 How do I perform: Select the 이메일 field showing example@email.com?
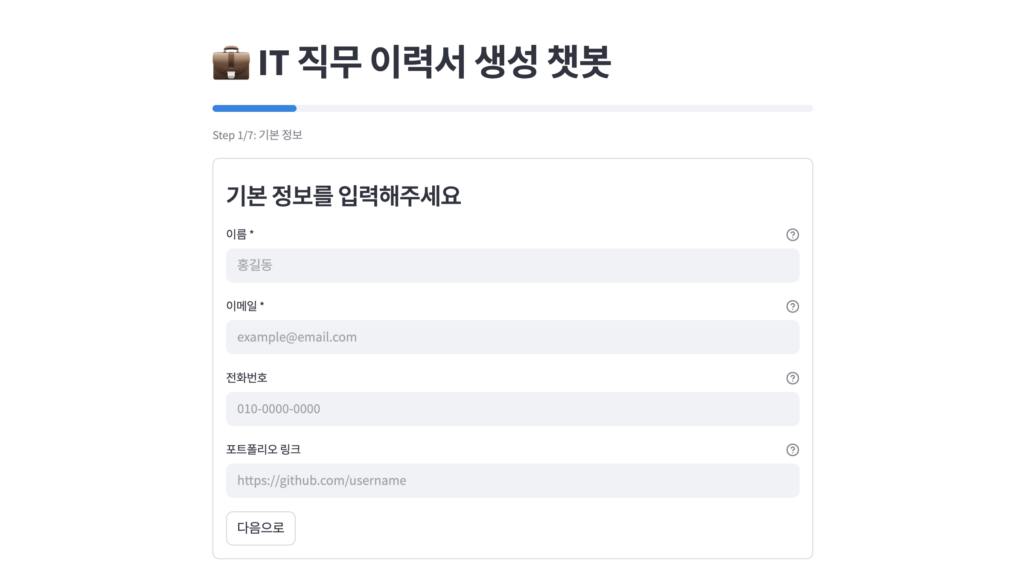point(513,337)
